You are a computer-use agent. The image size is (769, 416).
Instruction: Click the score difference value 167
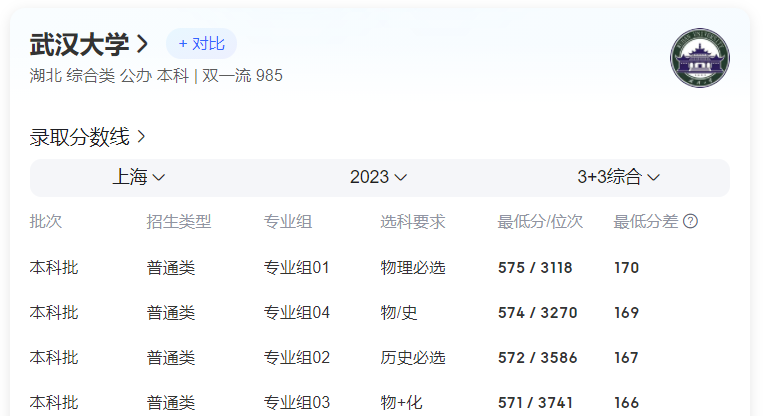point(626,358)
